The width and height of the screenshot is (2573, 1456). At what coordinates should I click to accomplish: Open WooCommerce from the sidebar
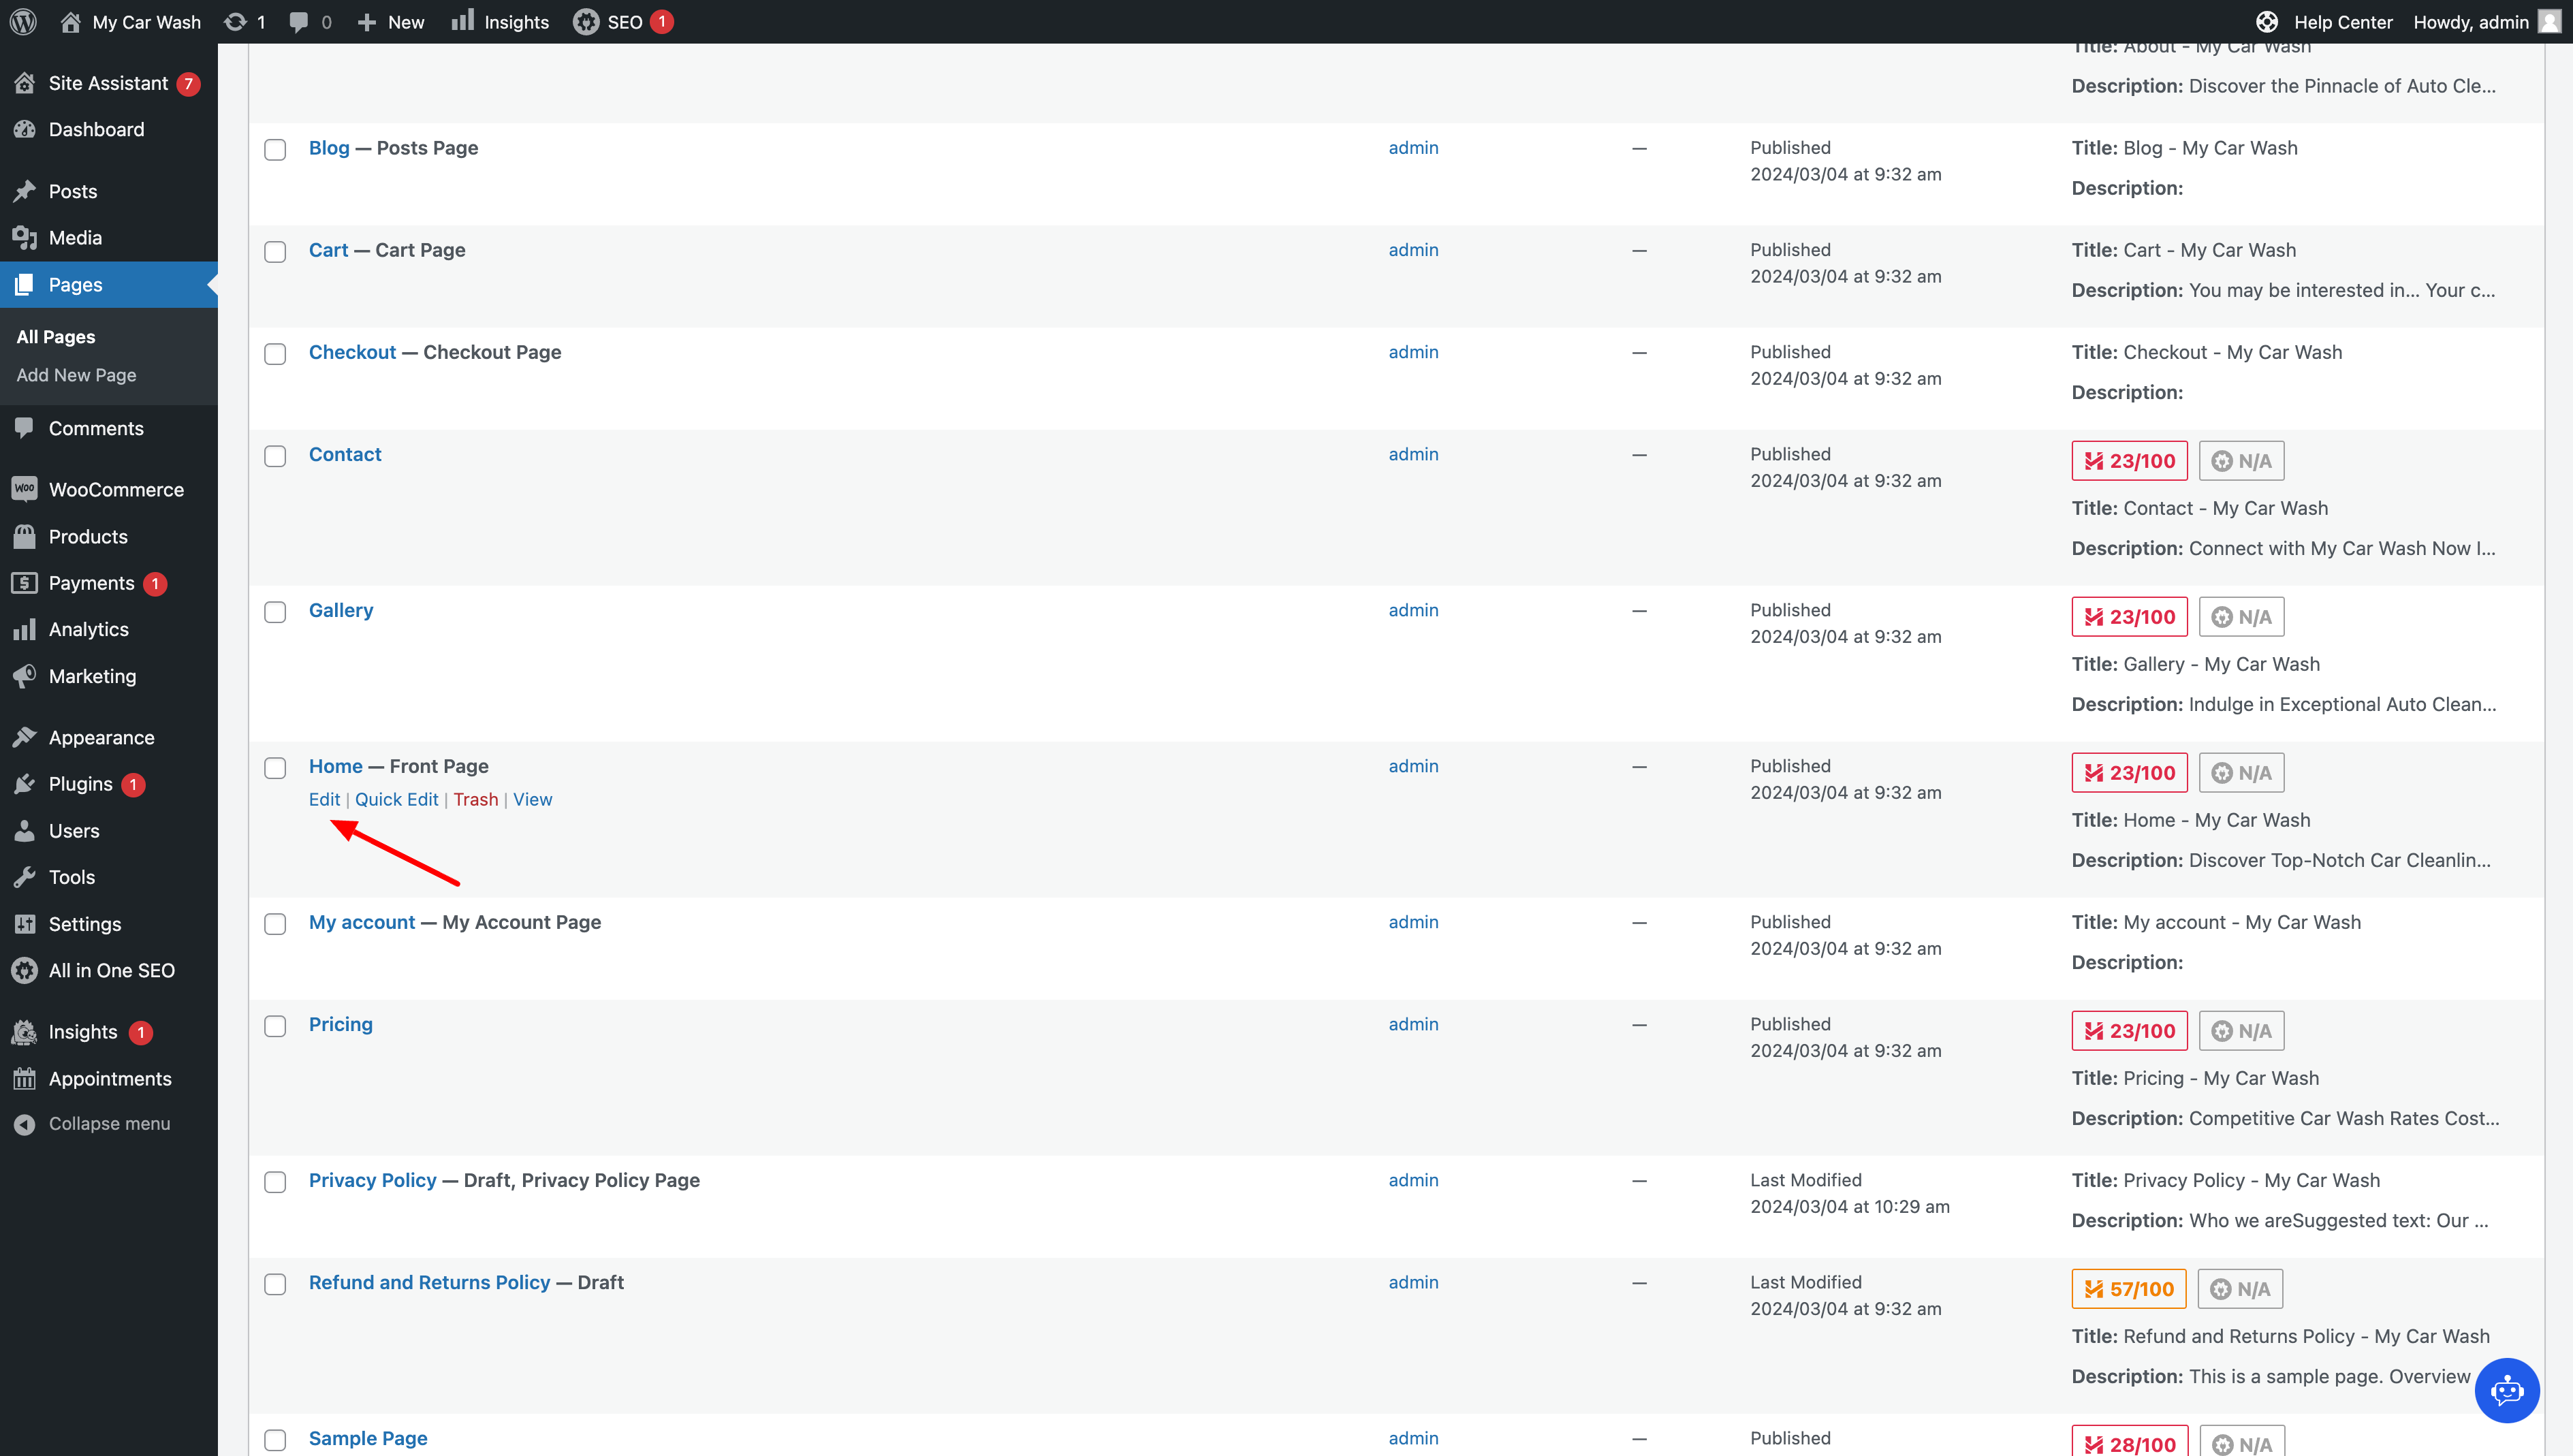point(115,489)
